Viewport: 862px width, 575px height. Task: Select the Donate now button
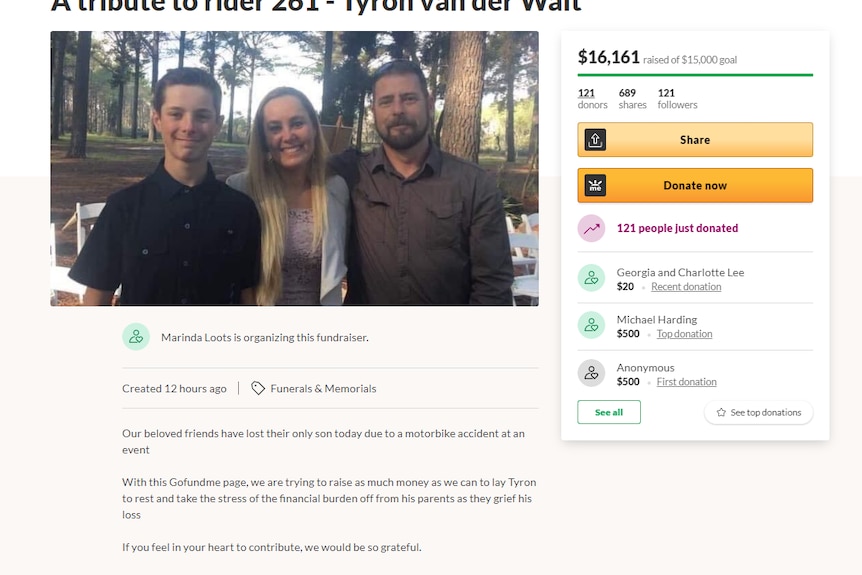click(695, 185)
